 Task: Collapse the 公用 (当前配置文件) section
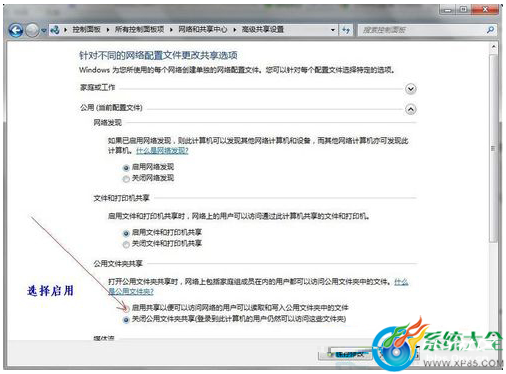pyautogui.click(x=411, y=109)
